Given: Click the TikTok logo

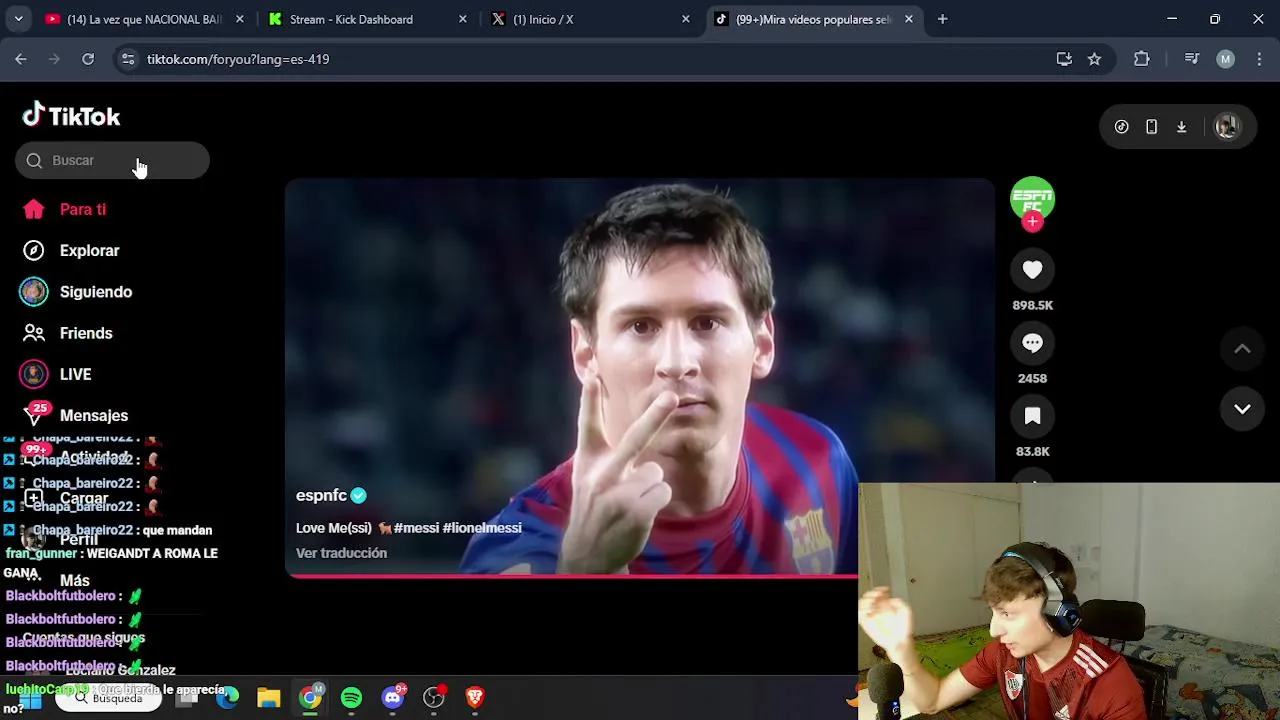Looking at the screenshot, I should click(x=71, y=116).
